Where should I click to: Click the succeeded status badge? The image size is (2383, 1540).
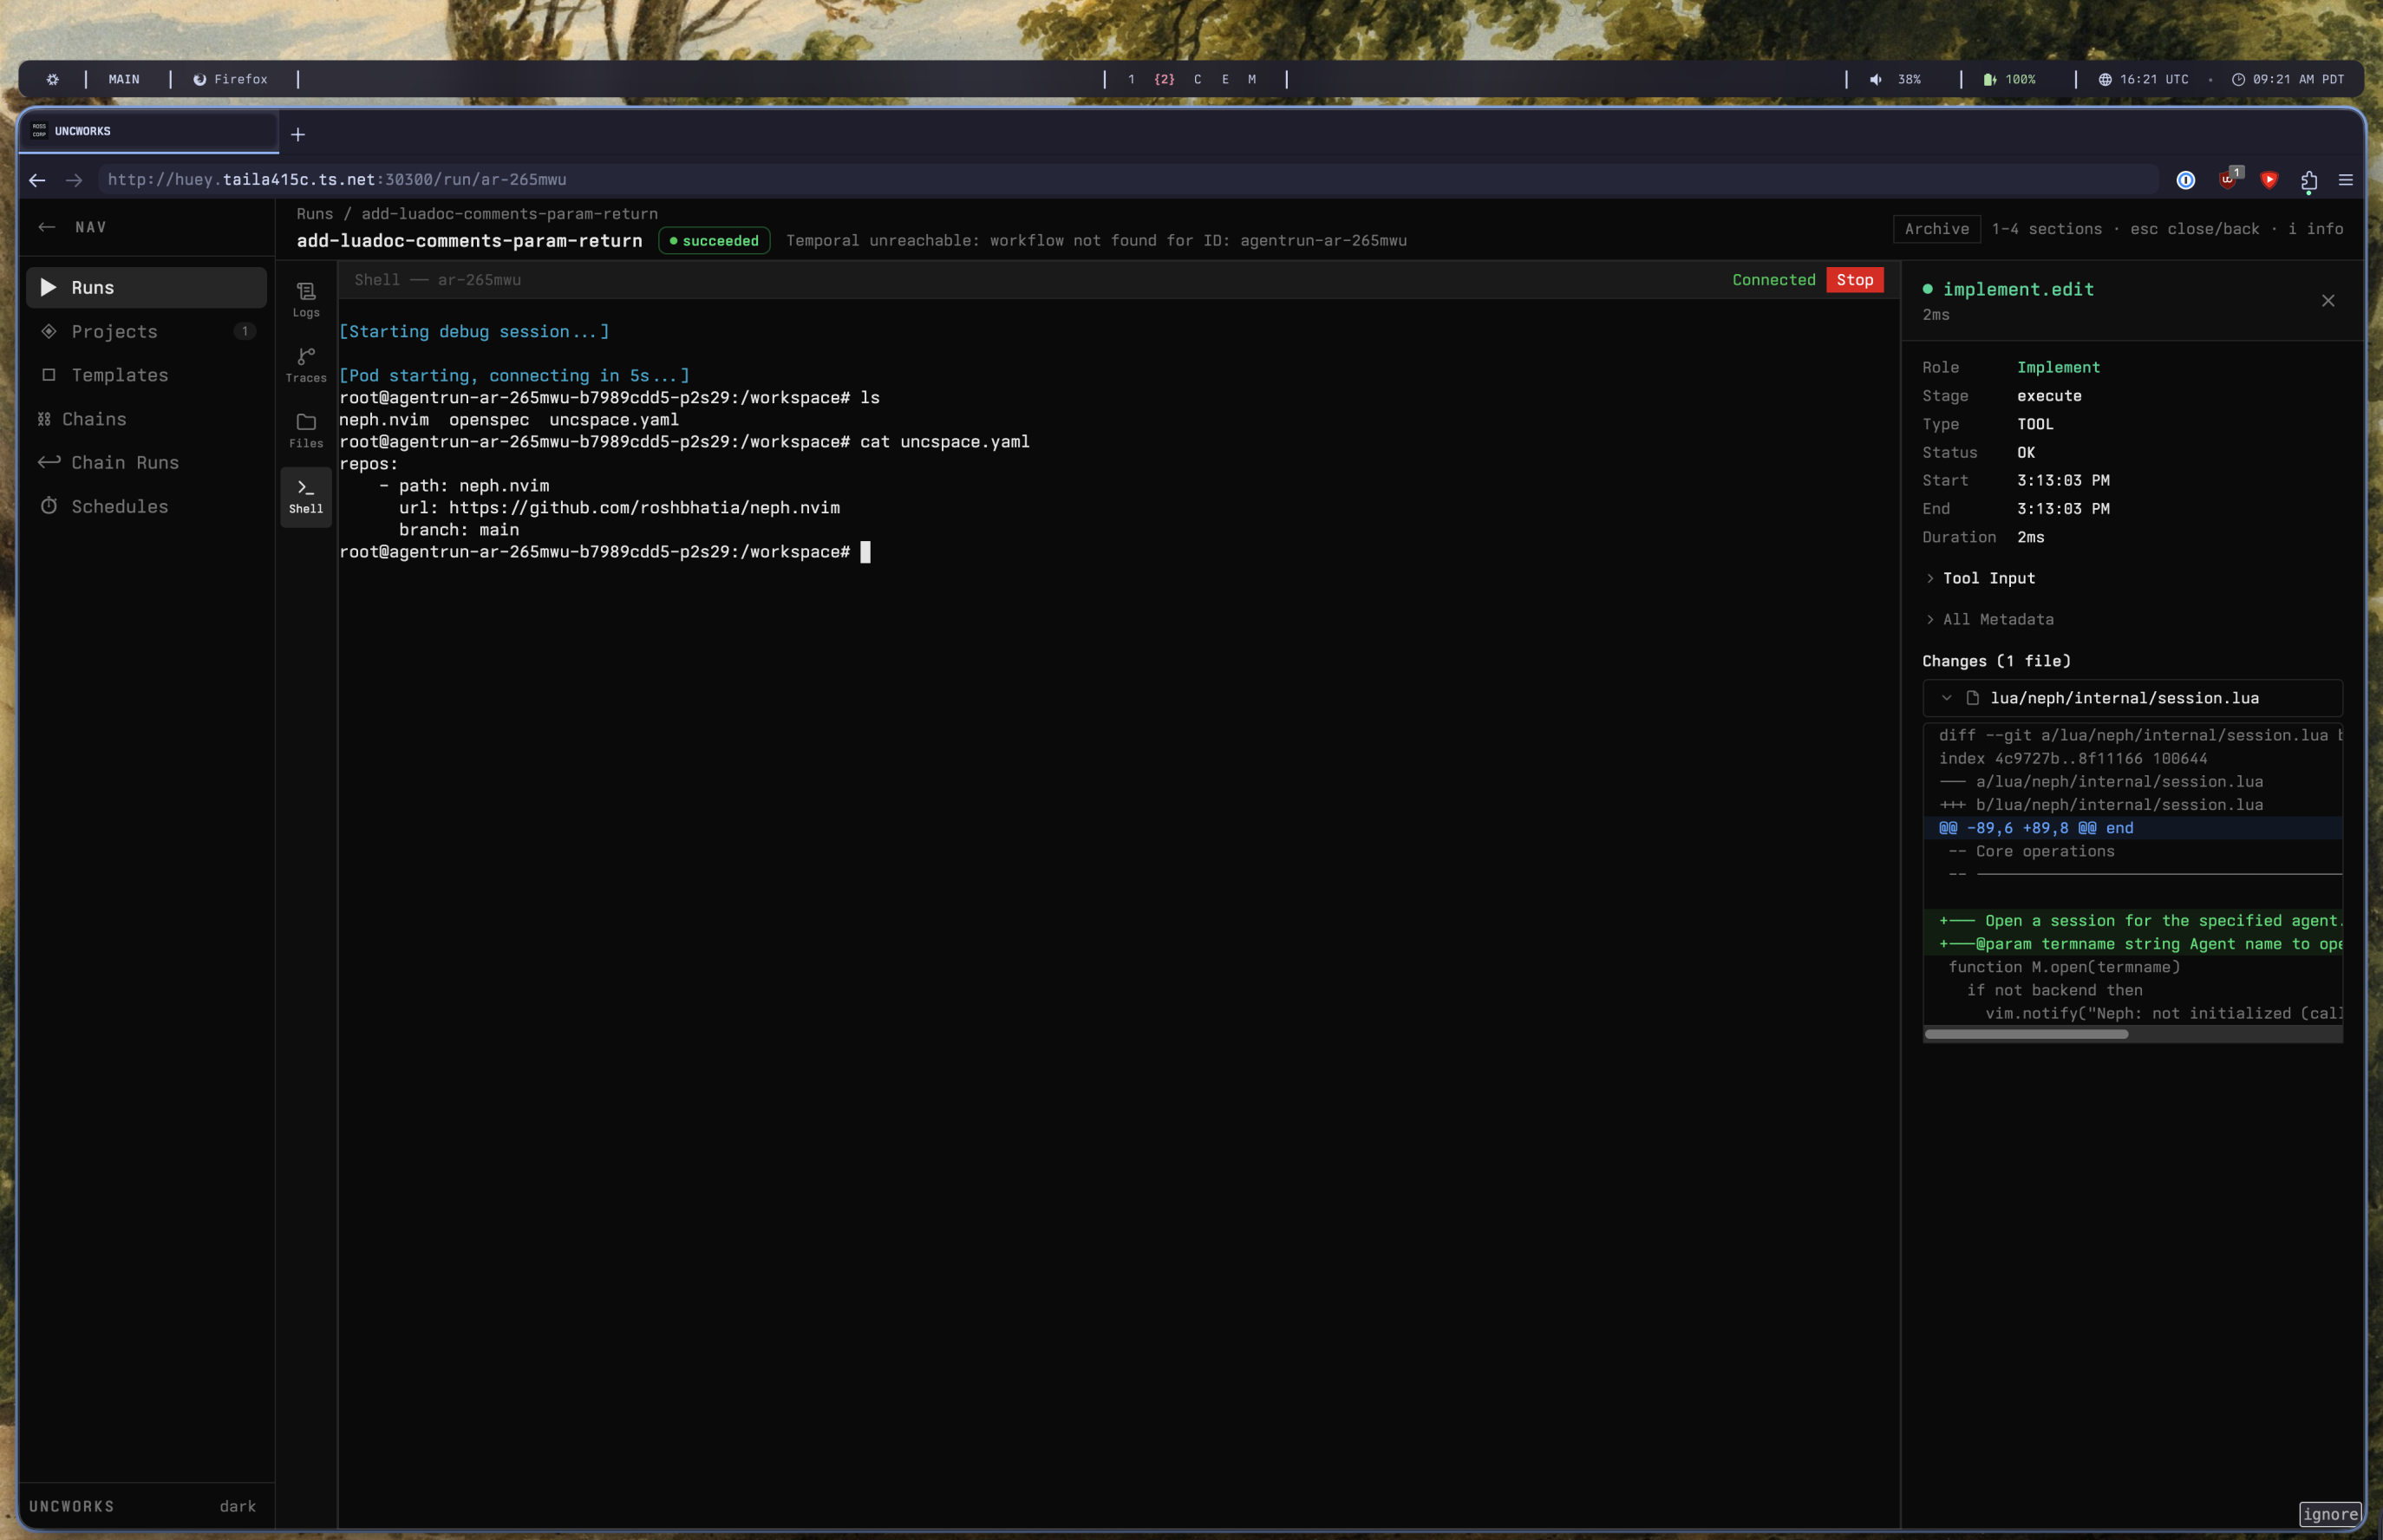pyautogui.click(x=714, y=241)
